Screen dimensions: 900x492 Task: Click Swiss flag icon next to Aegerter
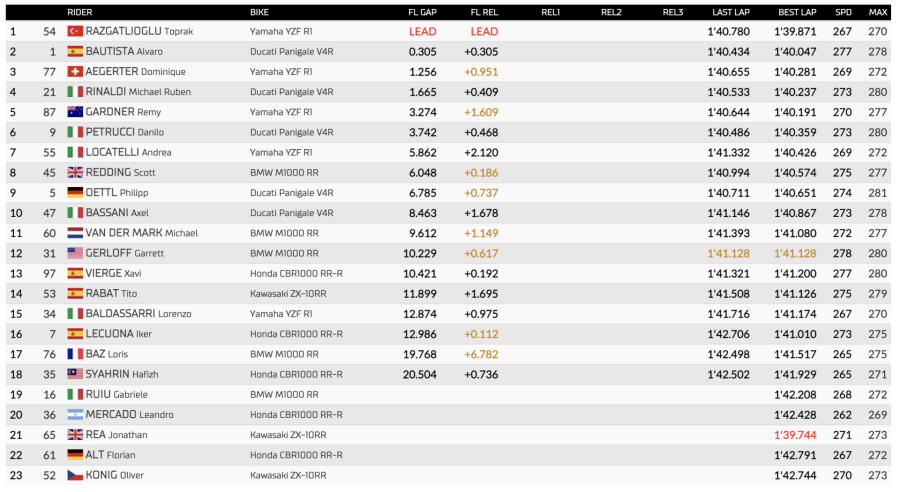[74, 72]
